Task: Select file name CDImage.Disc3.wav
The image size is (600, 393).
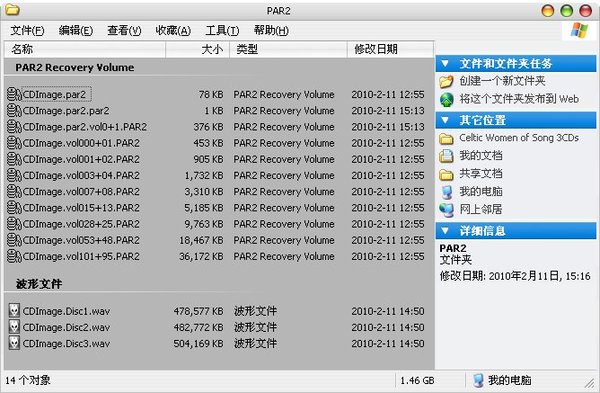Action: [x=66, y=344]
